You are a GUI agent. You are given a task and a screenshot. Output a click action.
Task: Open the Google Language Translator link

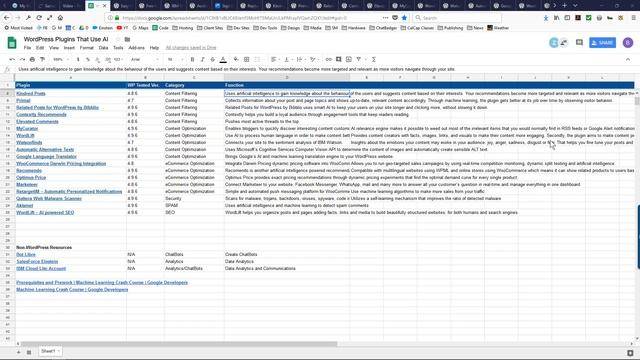point(46,156)
